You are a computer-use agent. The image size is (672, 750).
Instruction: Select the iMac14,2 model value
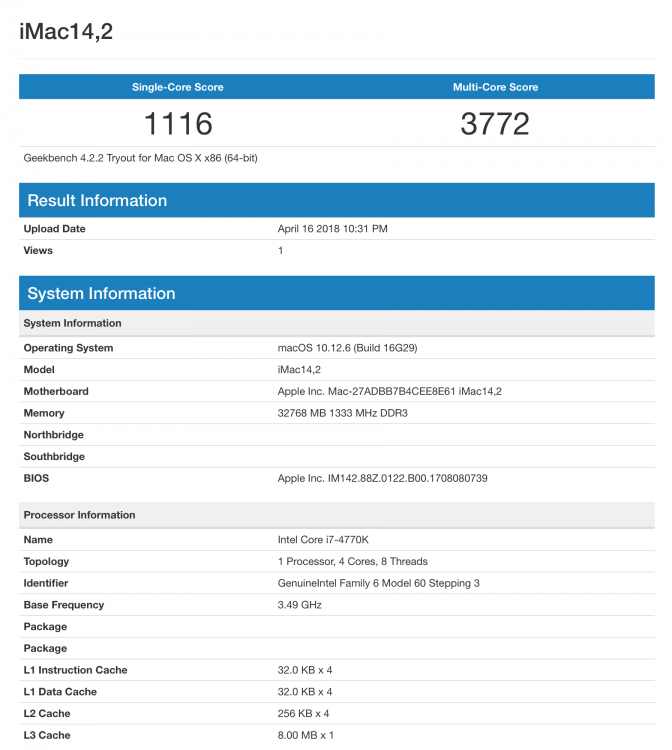coord(299,370)
